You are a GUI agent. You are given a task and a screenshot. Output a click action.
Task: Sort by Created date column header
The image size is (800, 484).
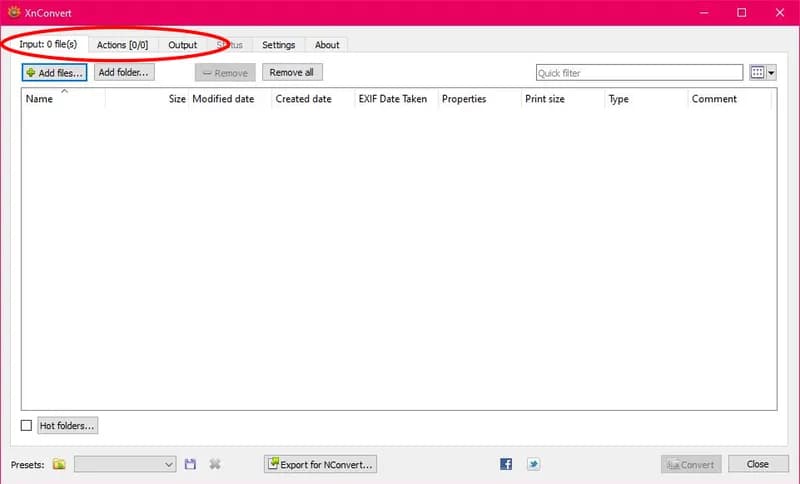tap(313, 99)
